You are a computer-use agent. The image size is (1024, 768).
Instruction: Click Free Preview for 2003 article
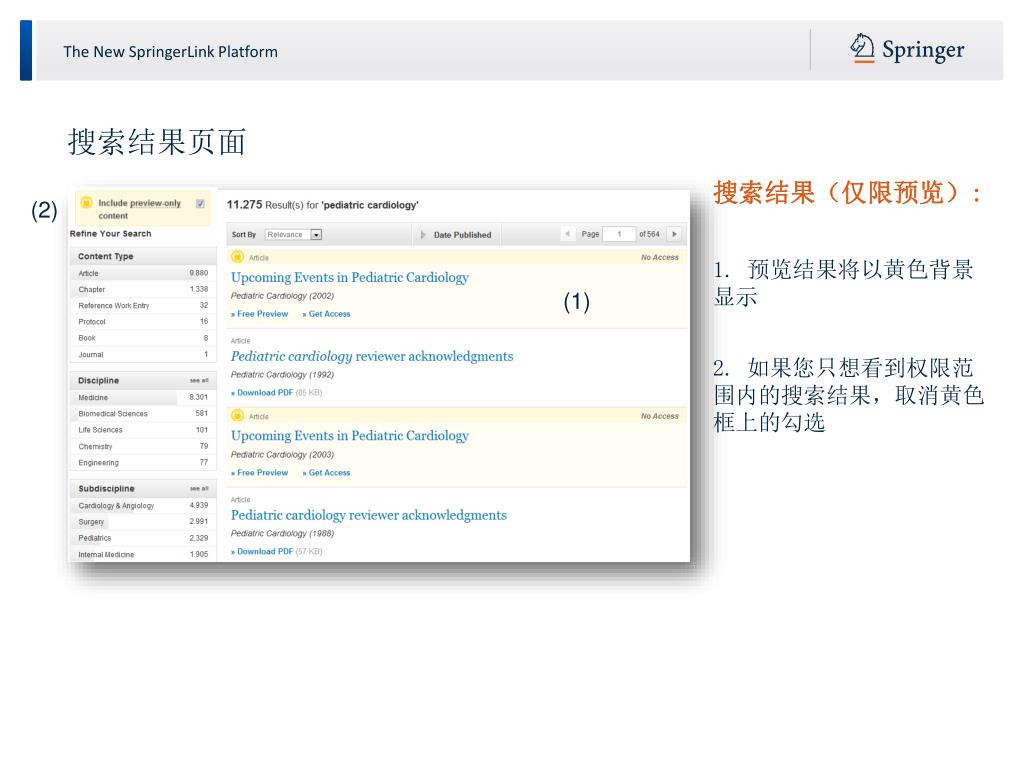coord(259,473)
